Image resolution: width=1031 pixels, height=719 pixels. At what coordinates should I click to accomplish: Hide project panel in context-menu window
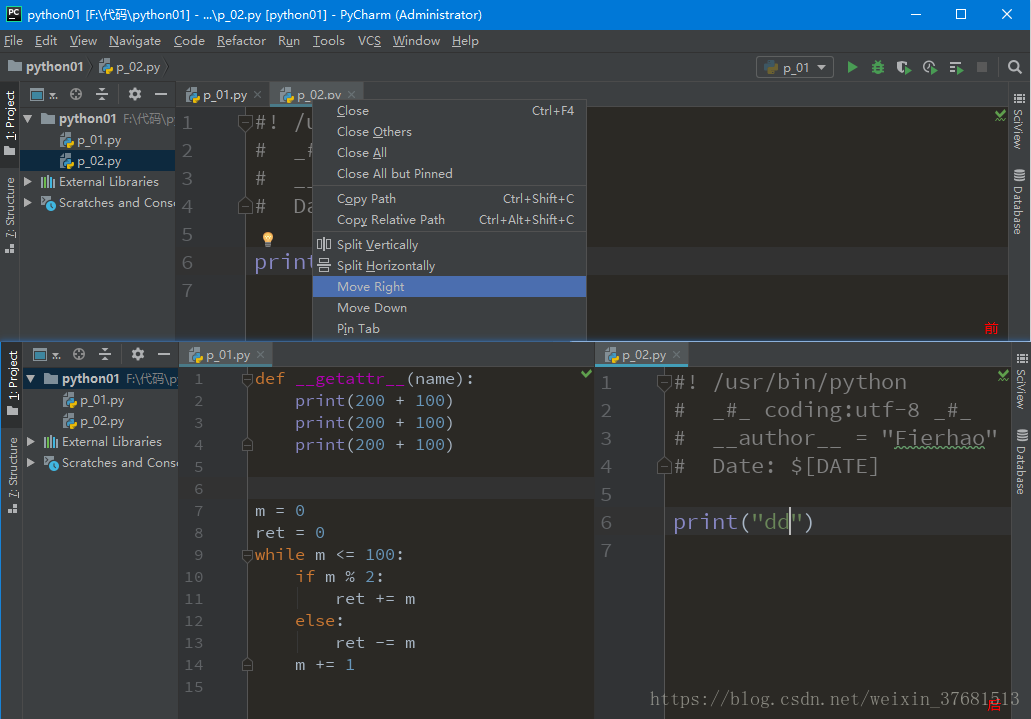point(160,95)
